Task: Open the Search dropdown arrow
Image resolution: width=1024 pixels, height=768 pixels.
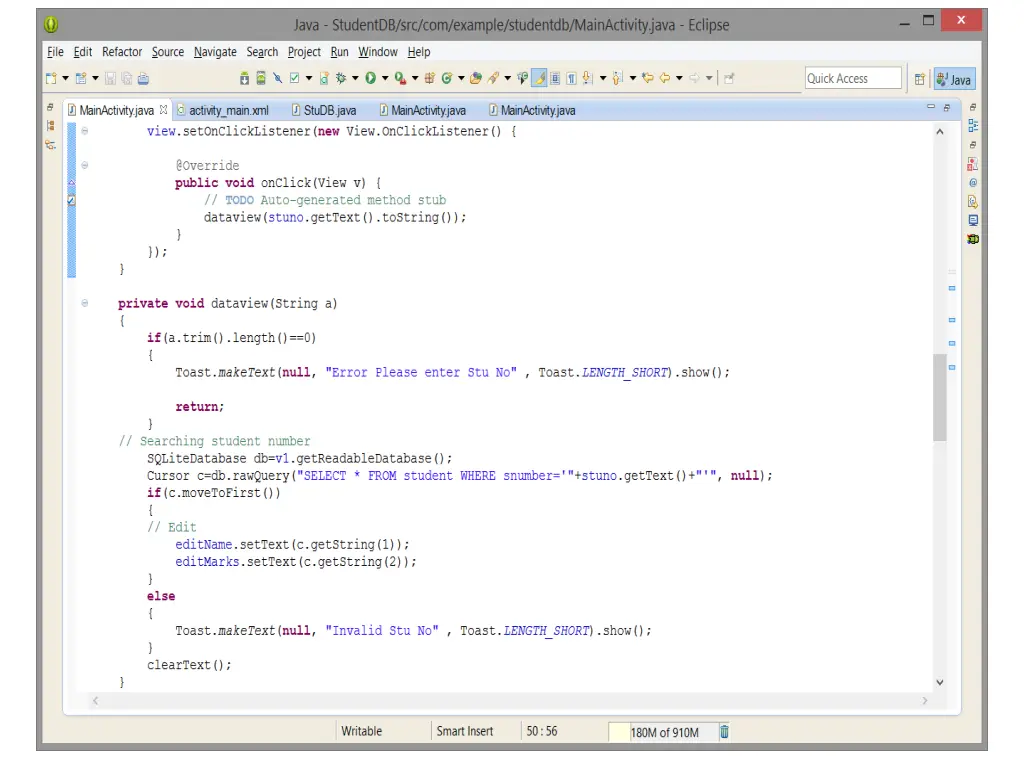Action: (x=507, y=78)
